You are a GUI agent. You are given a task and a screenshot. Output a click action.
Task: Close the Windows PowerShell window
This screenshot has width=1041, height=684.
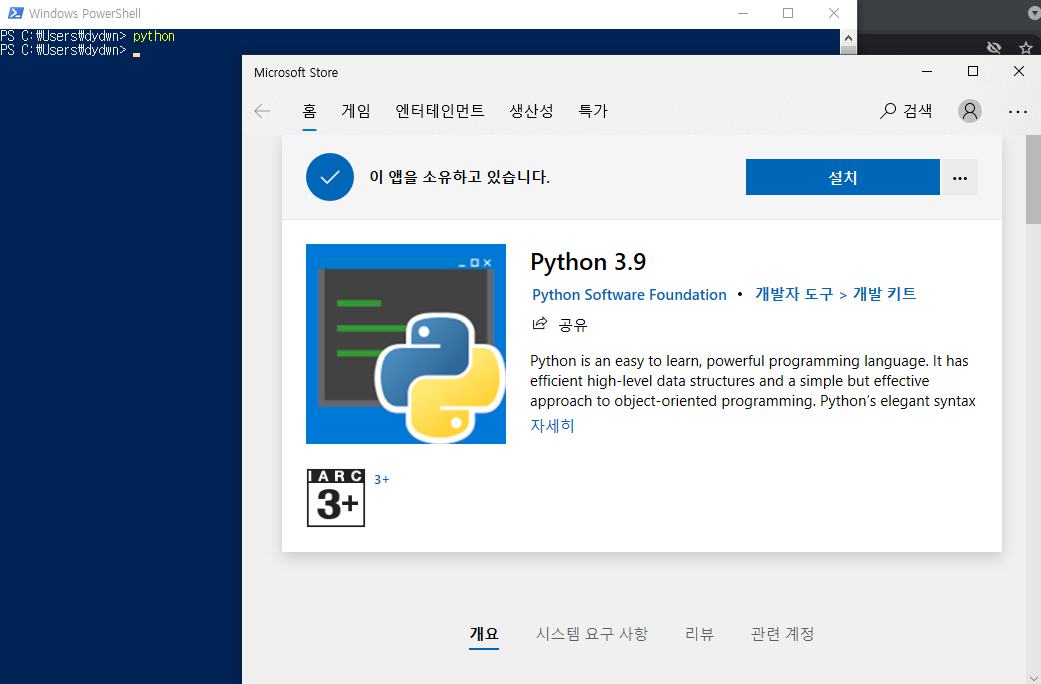(x=834, y=13)
